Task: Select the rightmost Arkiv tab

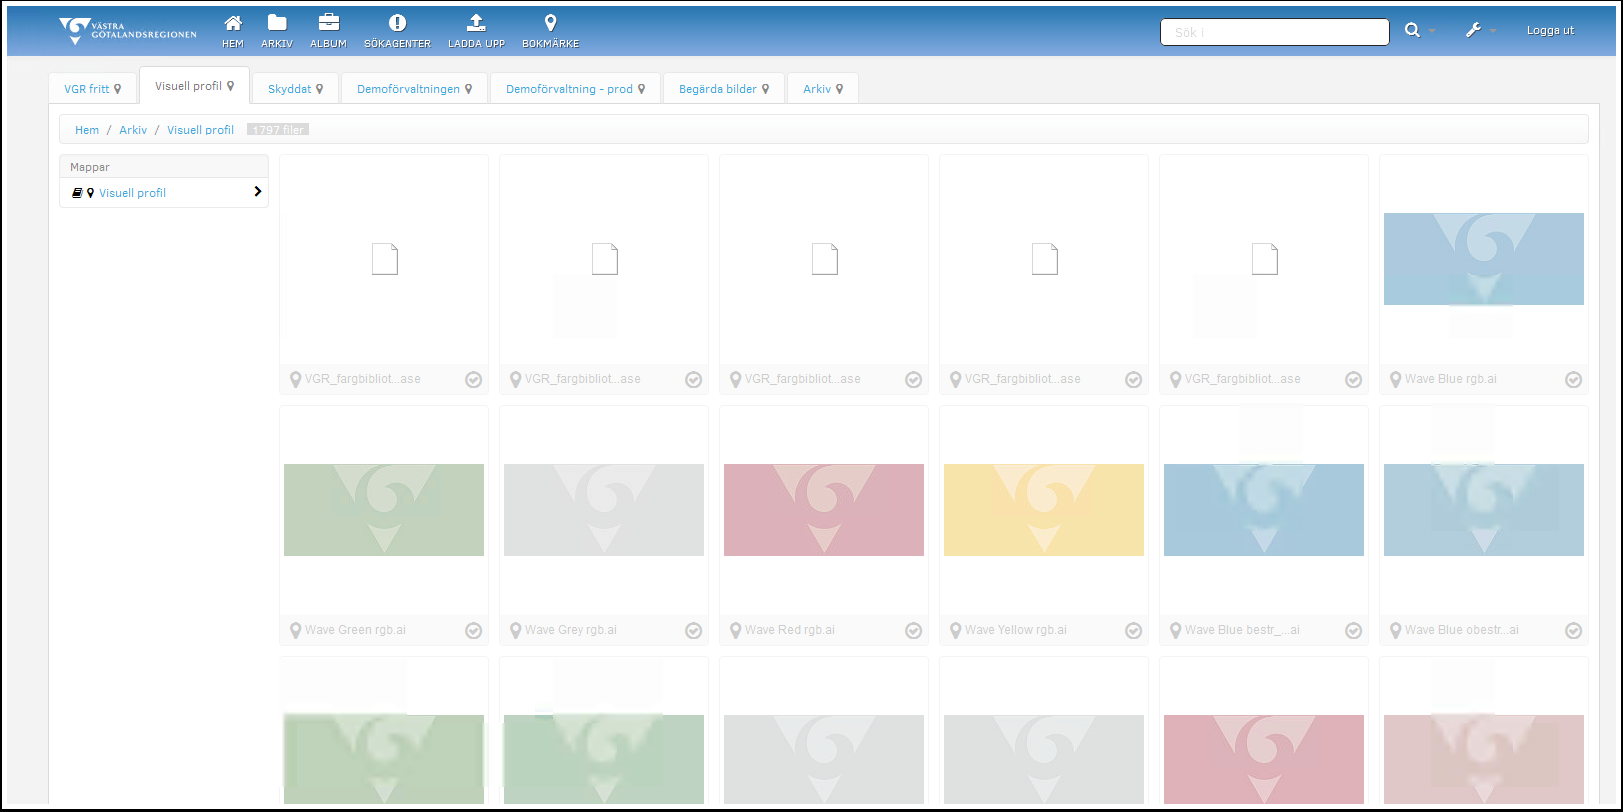Action: [x=823, y=89]
